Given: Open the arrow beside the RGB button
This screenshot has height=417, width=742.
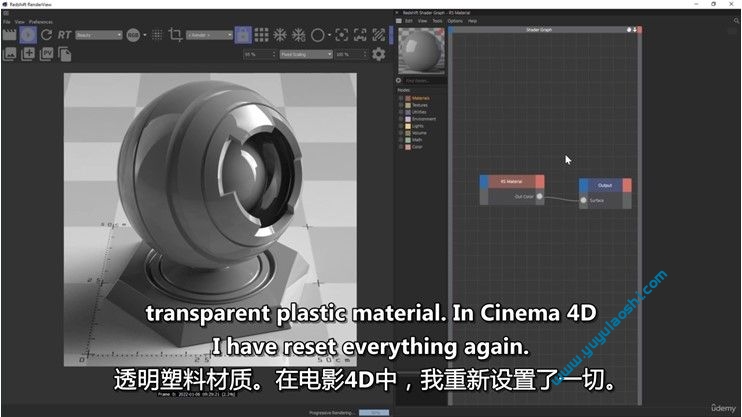Looking at the screenshot, I should (x=145, y=35).
